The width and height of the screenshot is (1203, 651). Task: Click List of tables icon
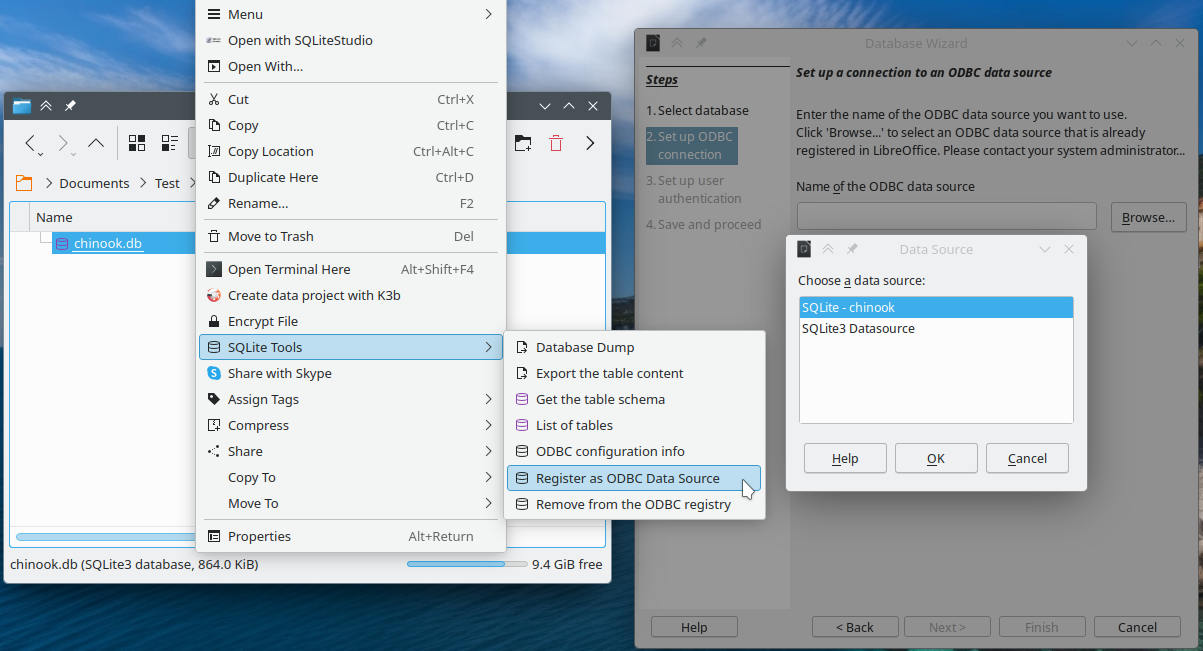[521, 425]
